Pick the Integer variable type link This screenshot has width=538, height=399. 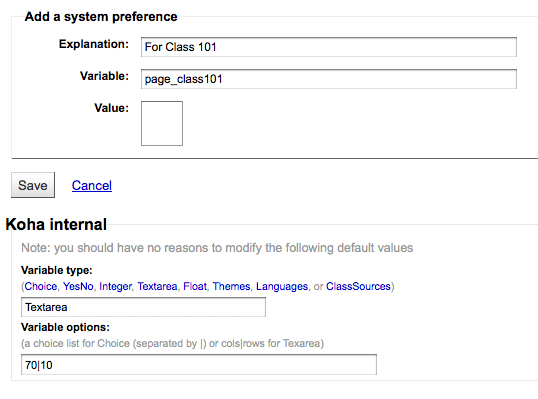click(115, 286)
